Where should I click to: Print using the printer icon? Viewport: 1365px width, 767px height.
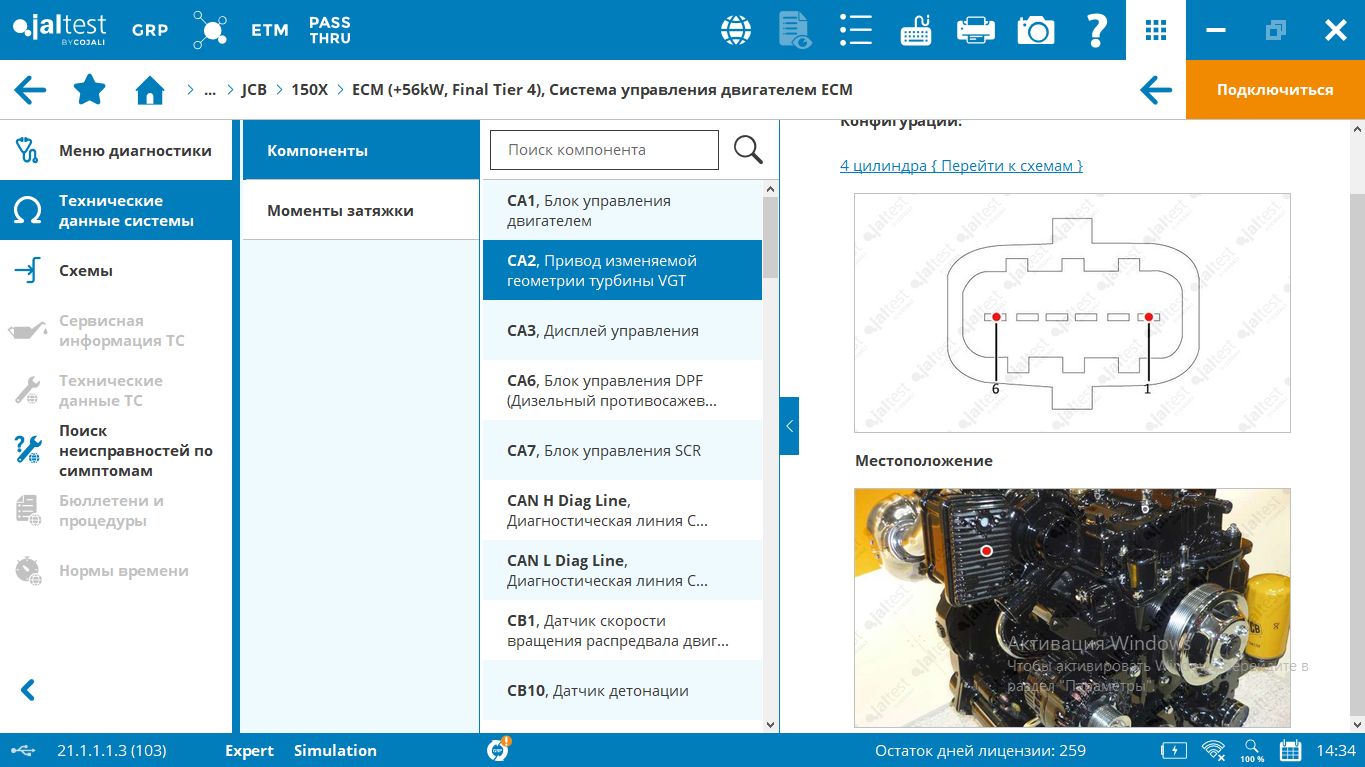[975, 30]
